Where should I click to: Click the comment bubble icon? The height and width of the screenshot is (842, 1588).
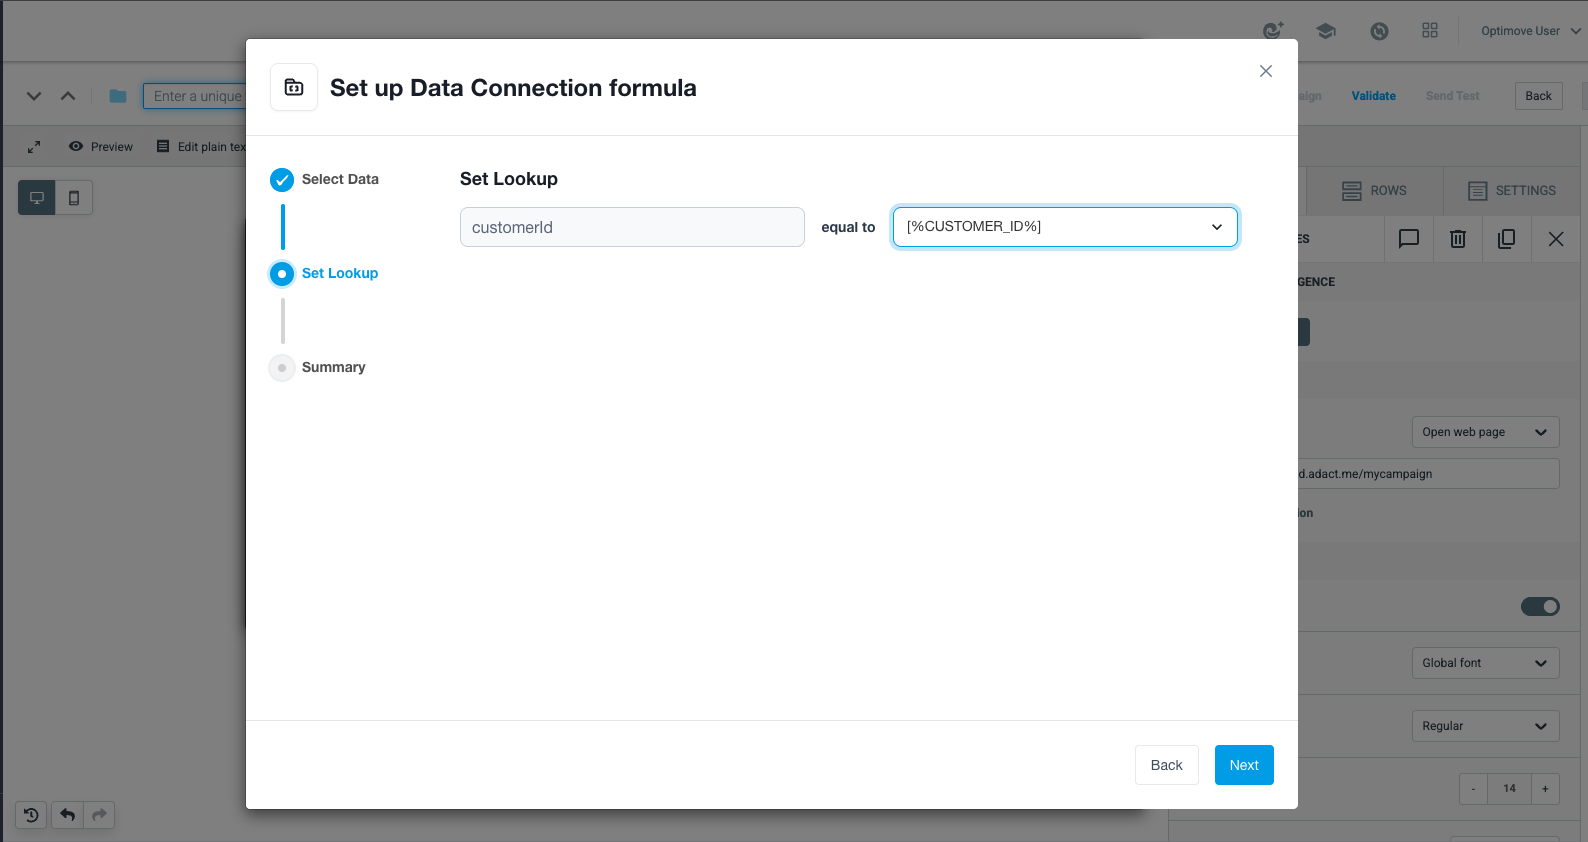(x=1409, y=239)
